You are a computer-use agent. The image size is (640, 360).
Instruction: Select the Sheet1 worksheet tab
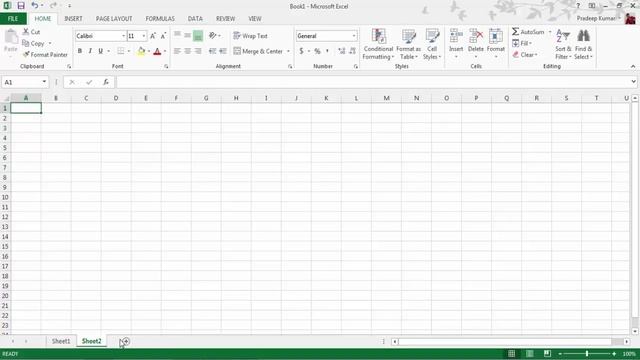click(x=61, y=341)
